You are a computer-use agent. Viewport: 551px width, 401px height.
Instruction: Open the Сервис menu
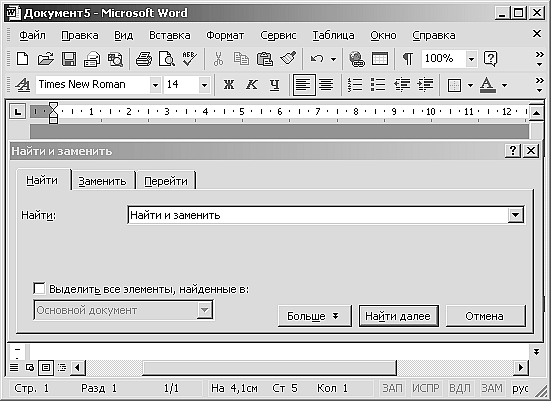[x=278, y=35]
